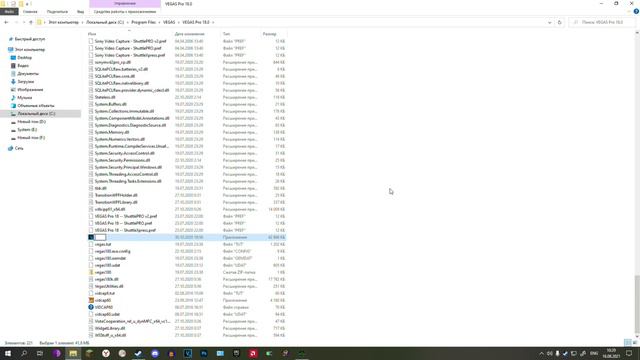
Task: Click the file rename text box
Action: pyautogui.click(x=100, y=237)
